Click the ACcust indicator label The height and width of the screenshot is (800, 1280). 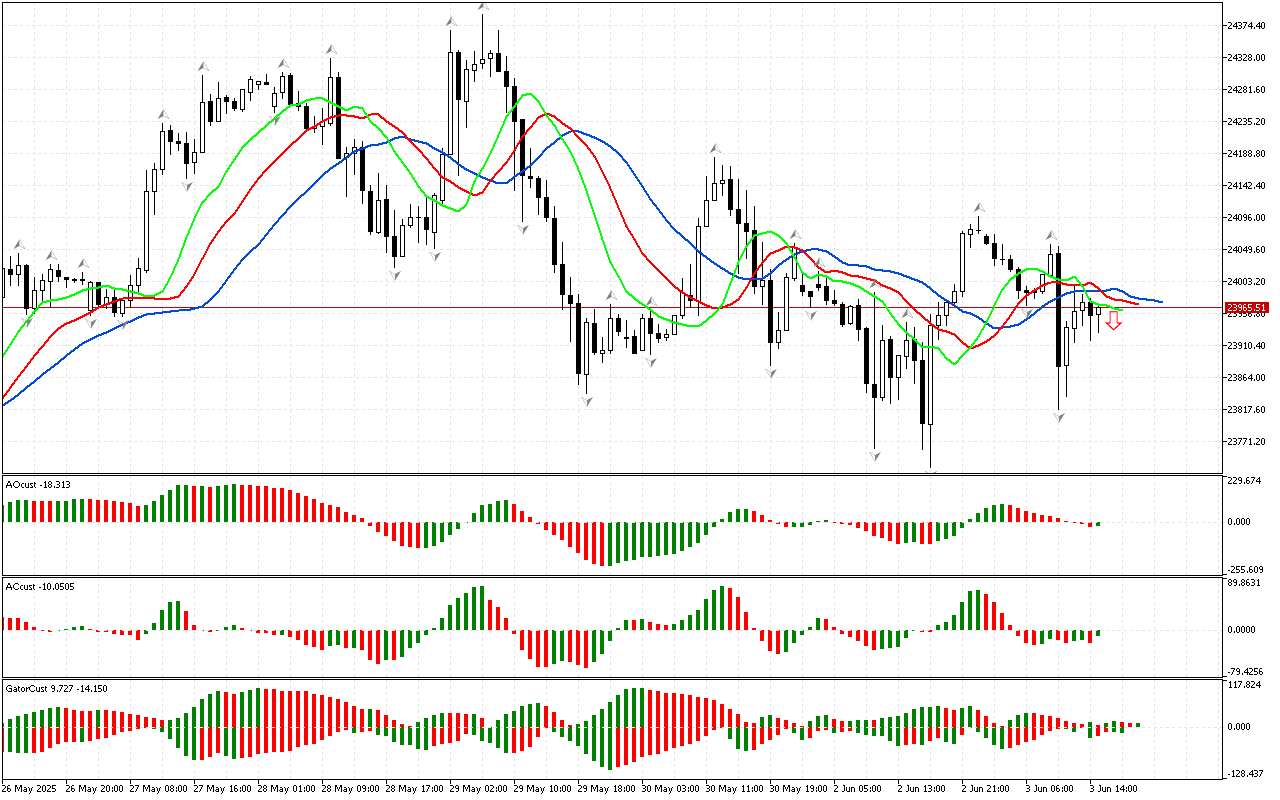click(x=39, y=586)
